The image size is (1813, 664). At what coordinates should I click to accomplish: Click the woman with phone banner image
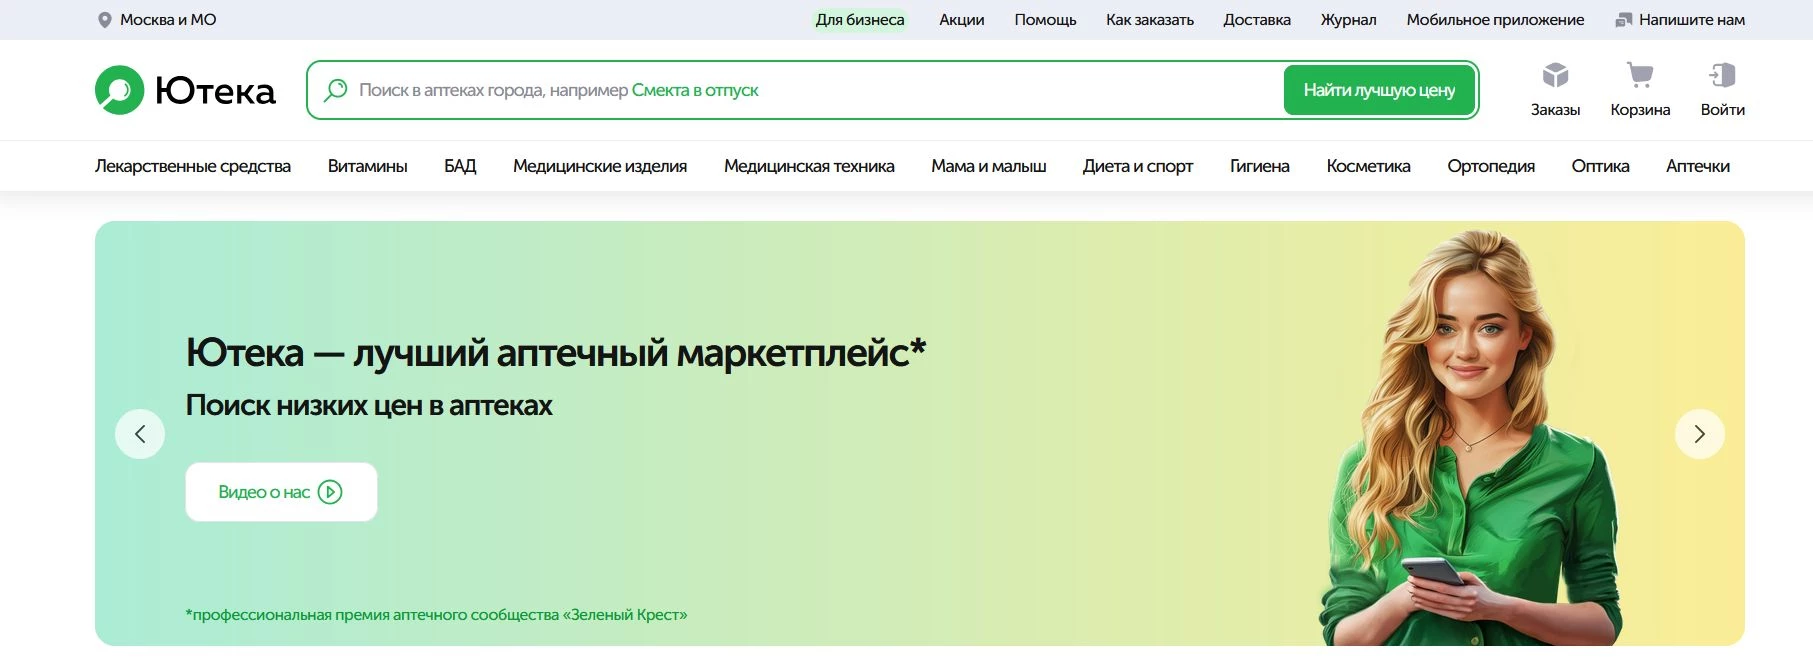click(1470, 440)
